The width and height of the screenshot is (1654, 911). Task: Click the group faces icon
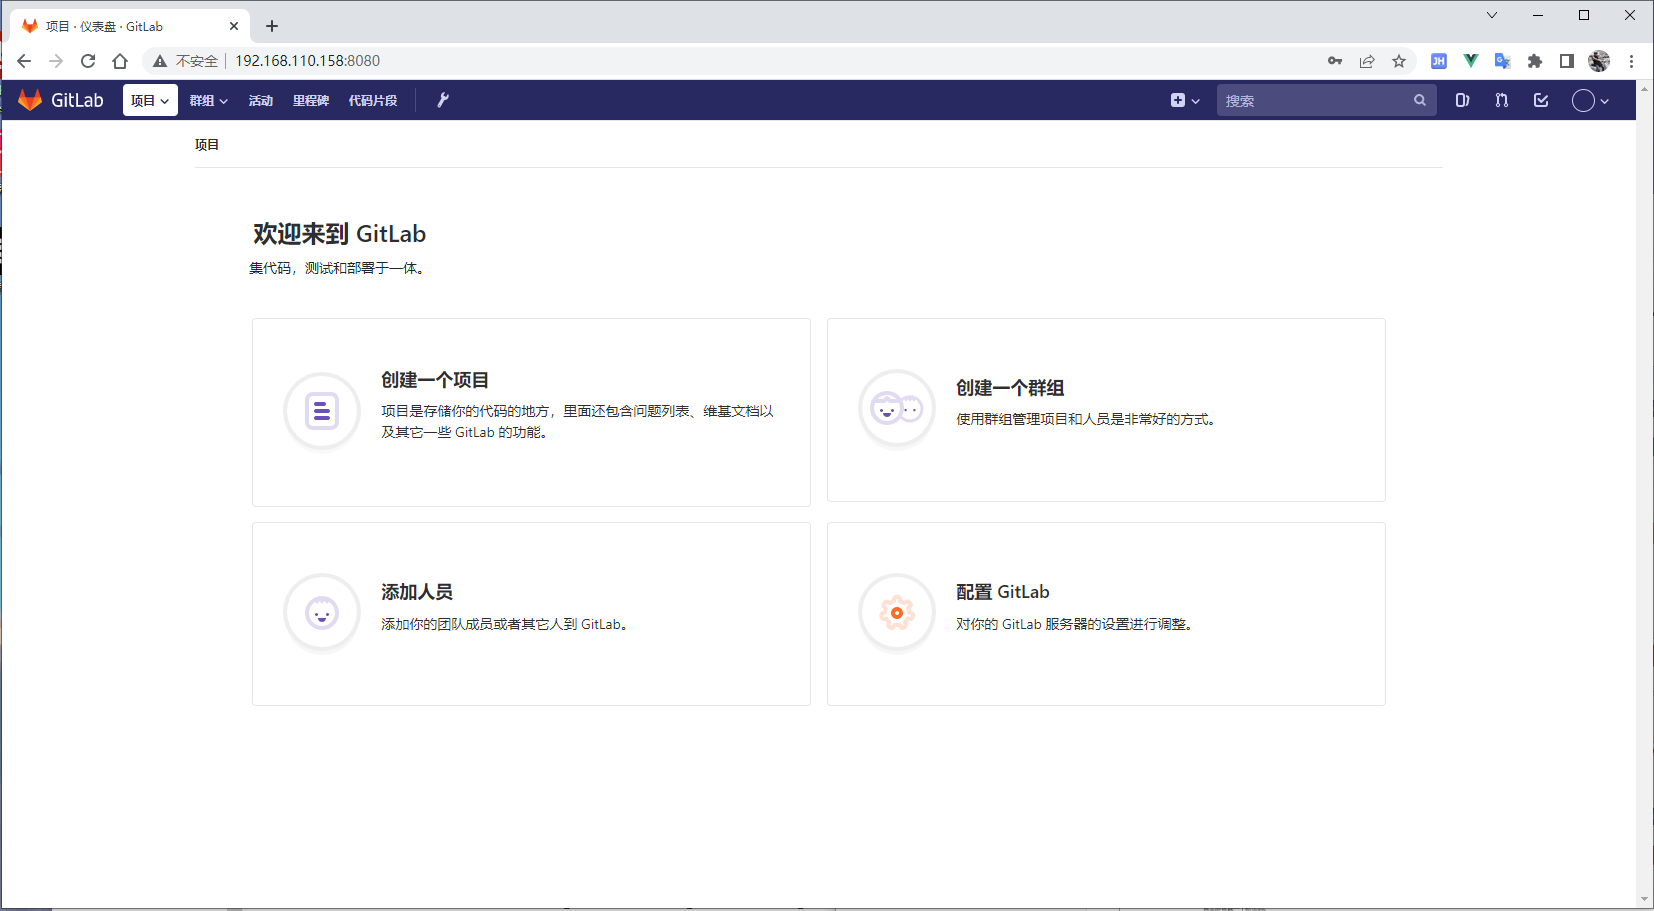point(897,409)
